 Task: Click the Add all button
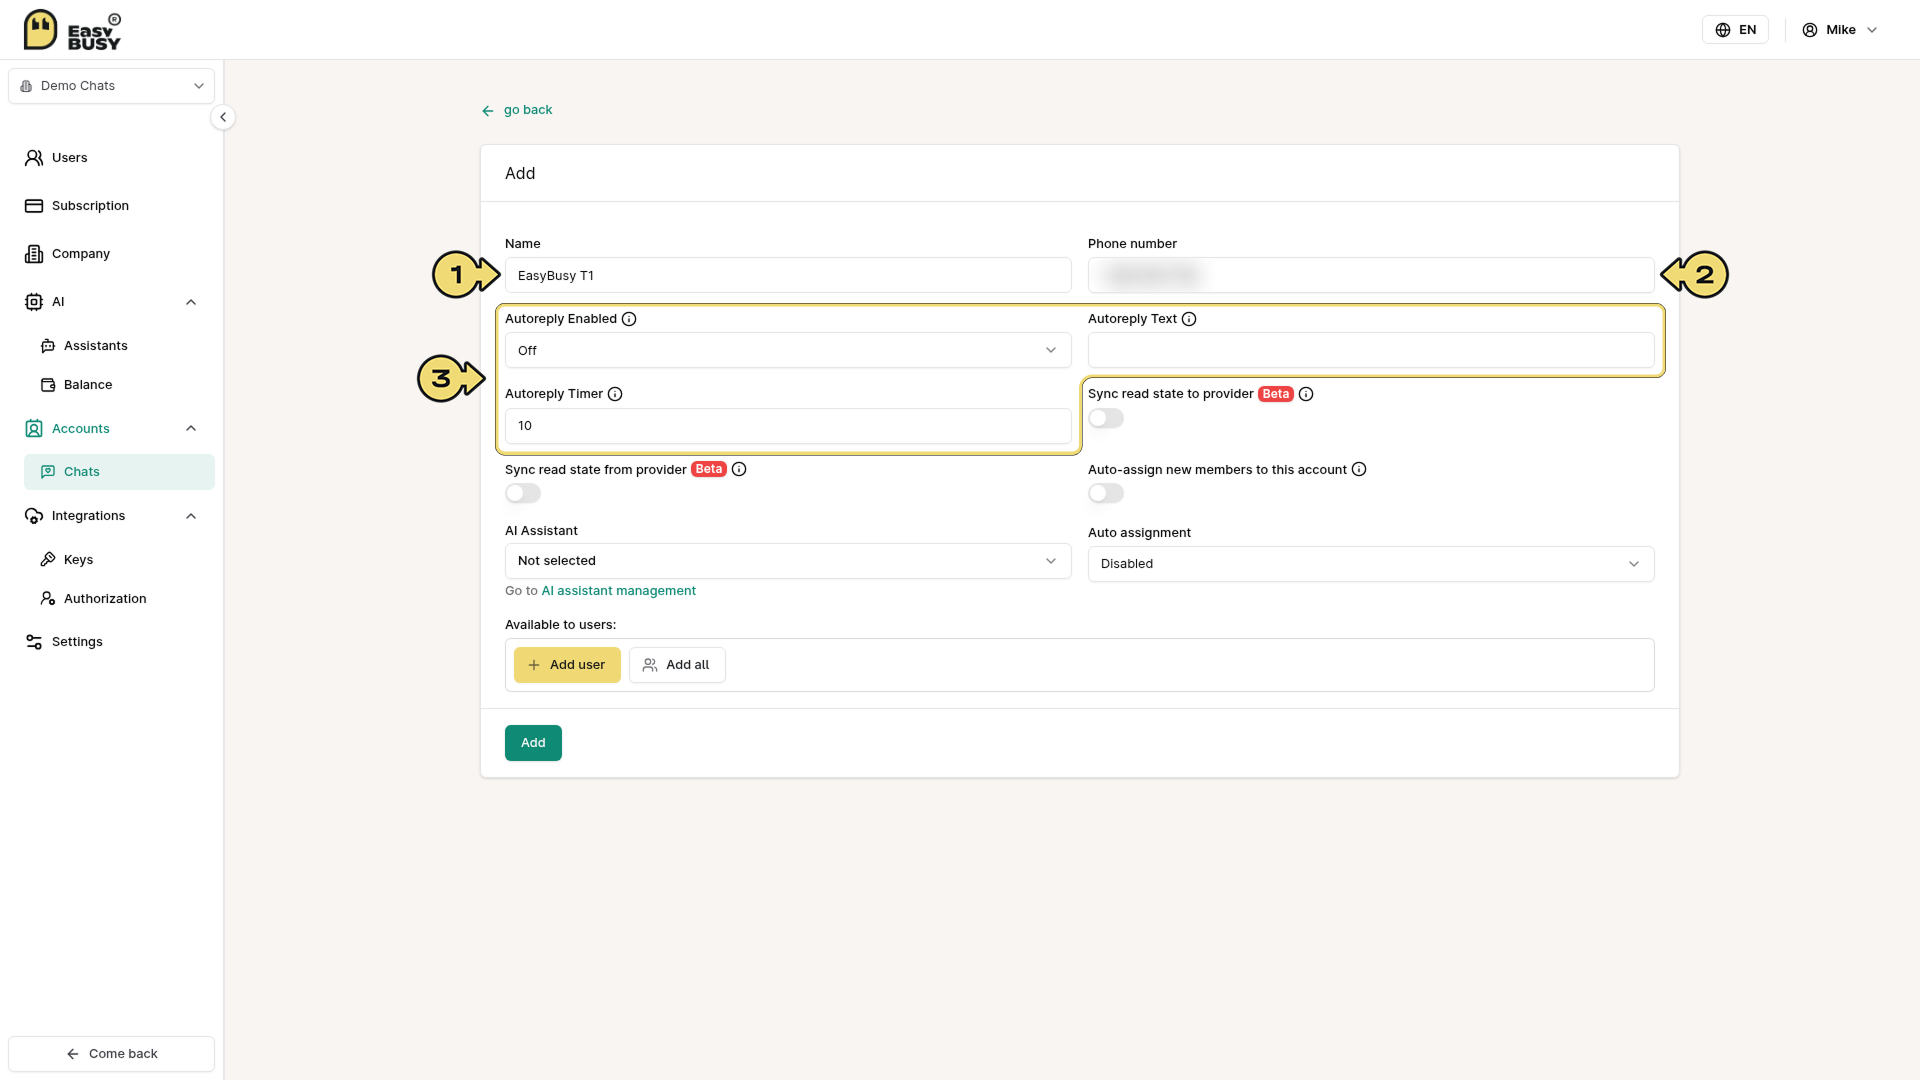(x=677, y=665)
